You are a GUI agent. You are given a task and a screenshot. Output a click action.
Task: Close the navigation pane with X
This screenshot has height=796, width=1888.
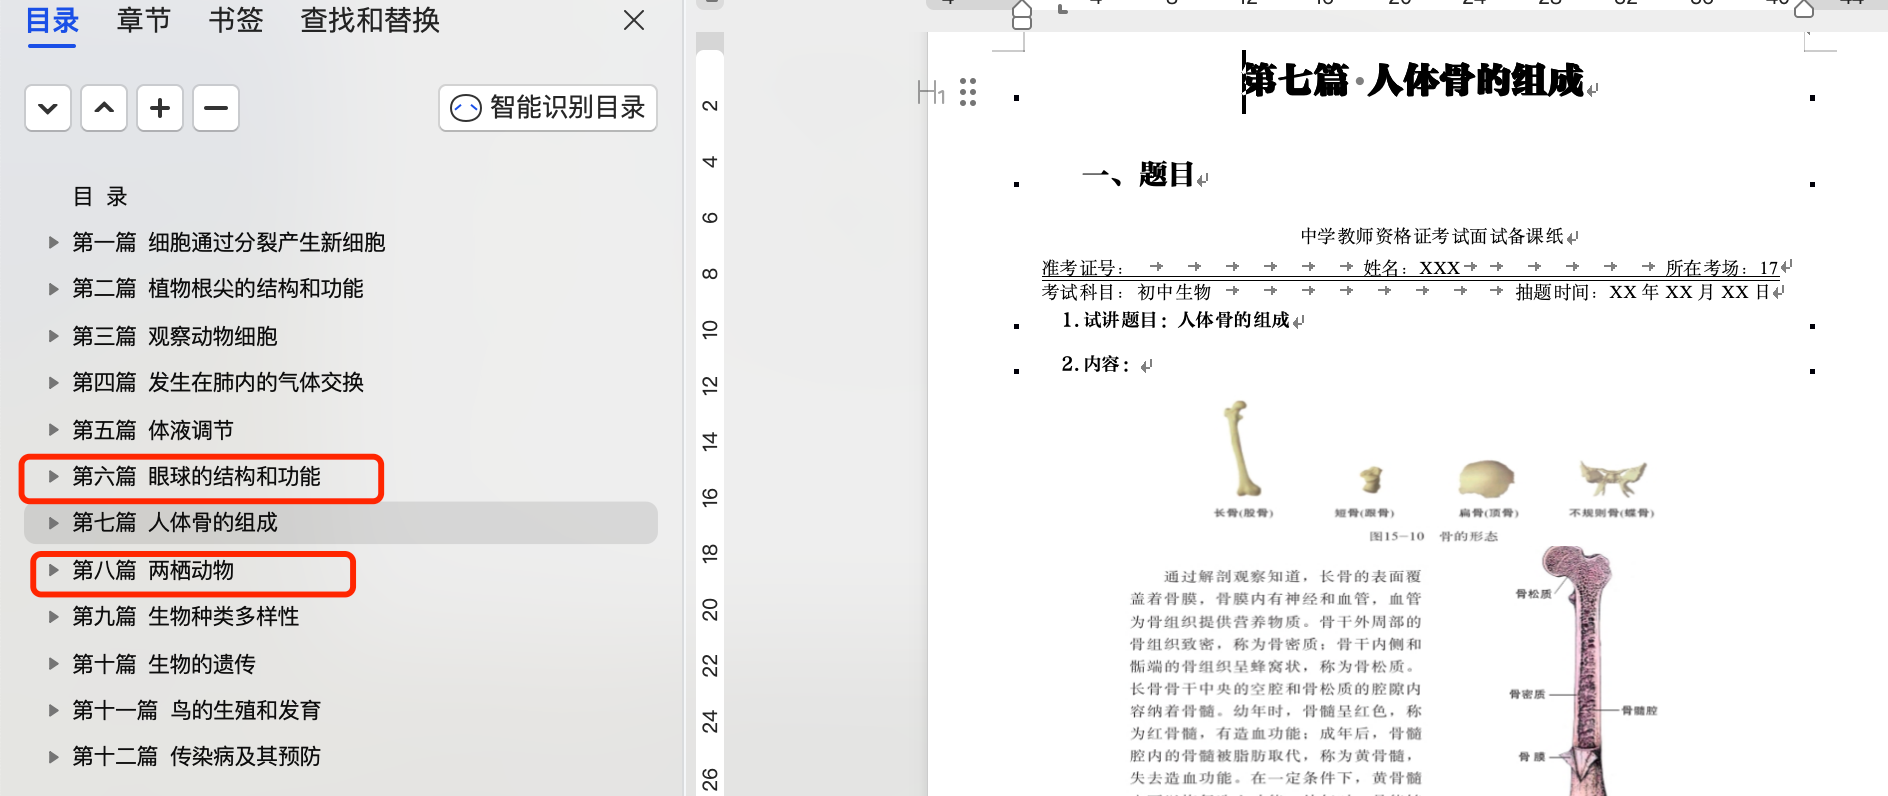click(x=633, y=20)
